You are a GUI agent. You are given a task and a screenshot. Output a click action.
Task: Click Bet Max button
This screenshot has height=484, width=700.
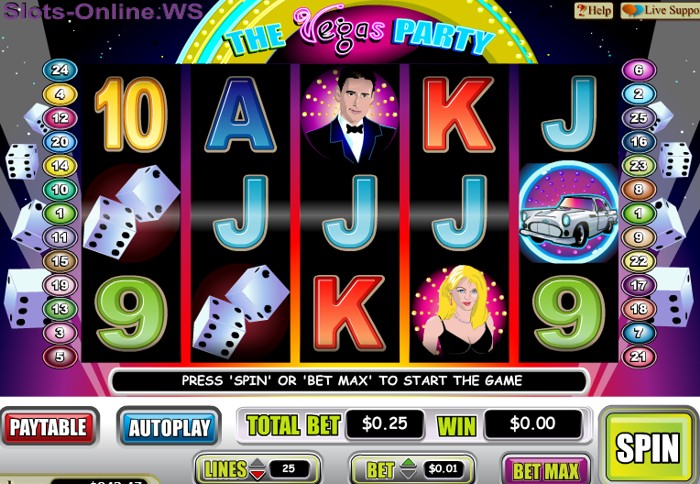point(546,470)
